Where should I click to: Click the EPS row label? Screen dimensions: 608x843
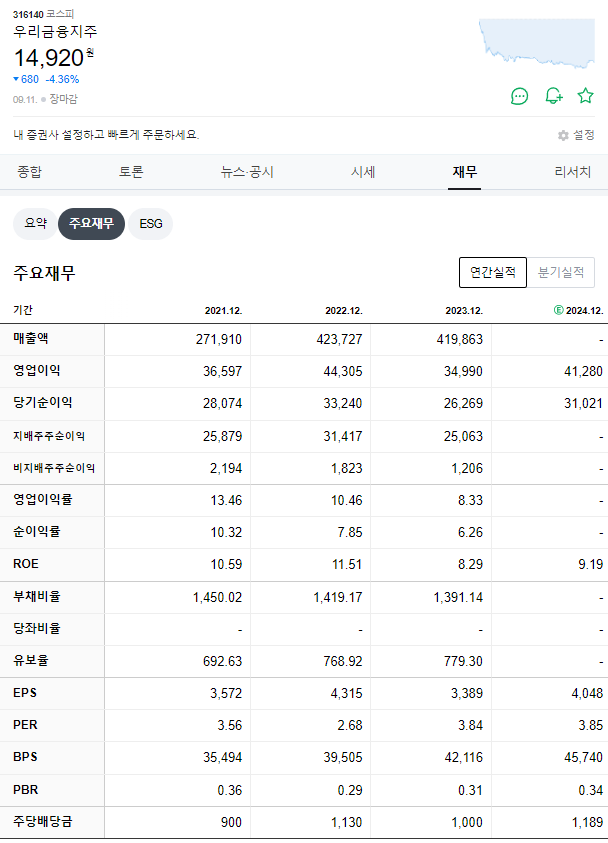[25, 693]
